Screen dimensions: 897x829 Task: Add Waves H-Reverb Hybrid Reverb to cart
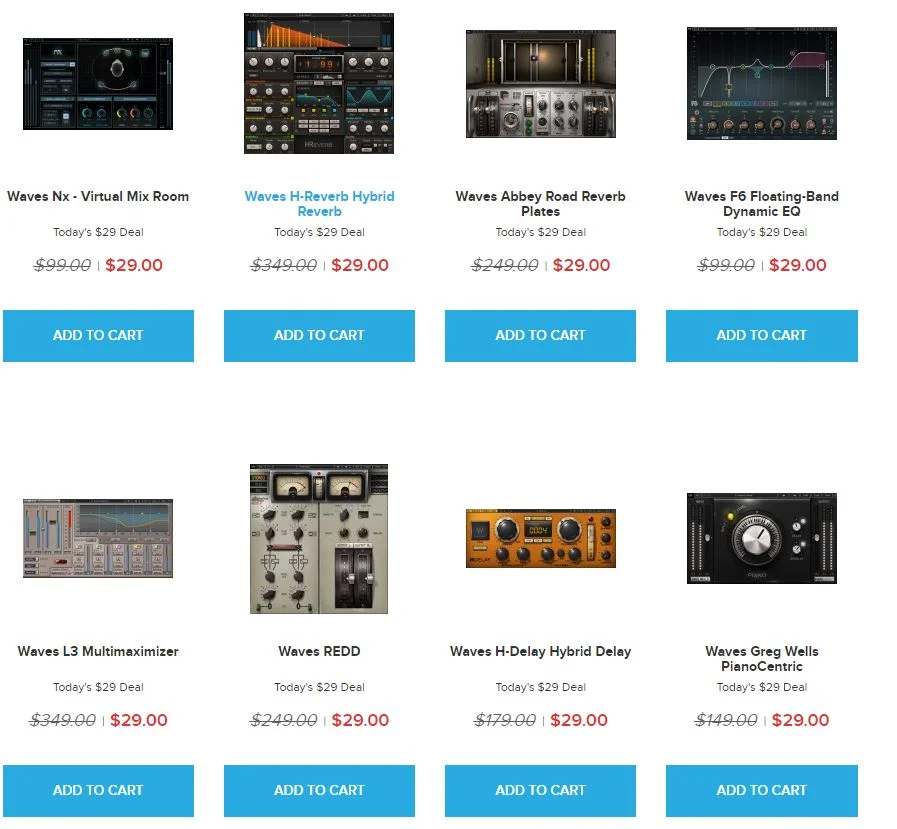point(319,336)
